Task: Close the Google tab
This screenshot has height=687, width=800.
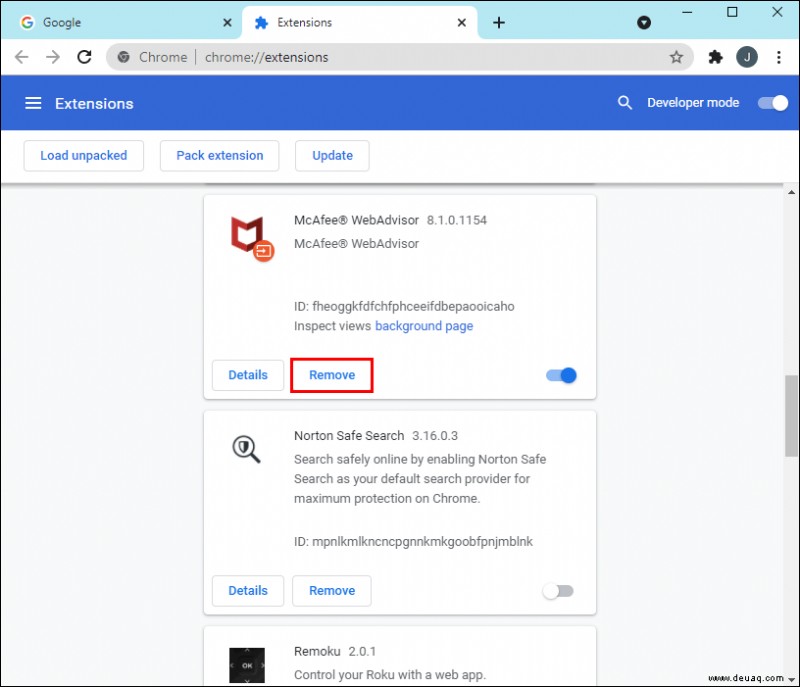Action: tap(228, 22)
